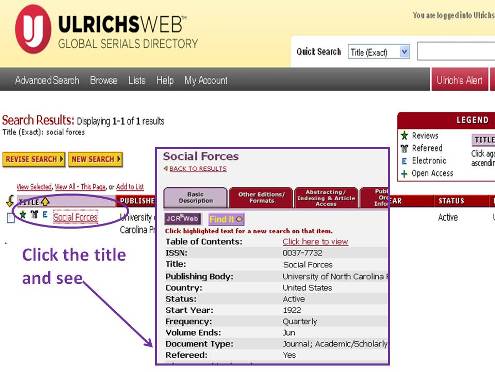Sort by the Status column header
This screenshot has height=372, width=495.
pos(451,201)
